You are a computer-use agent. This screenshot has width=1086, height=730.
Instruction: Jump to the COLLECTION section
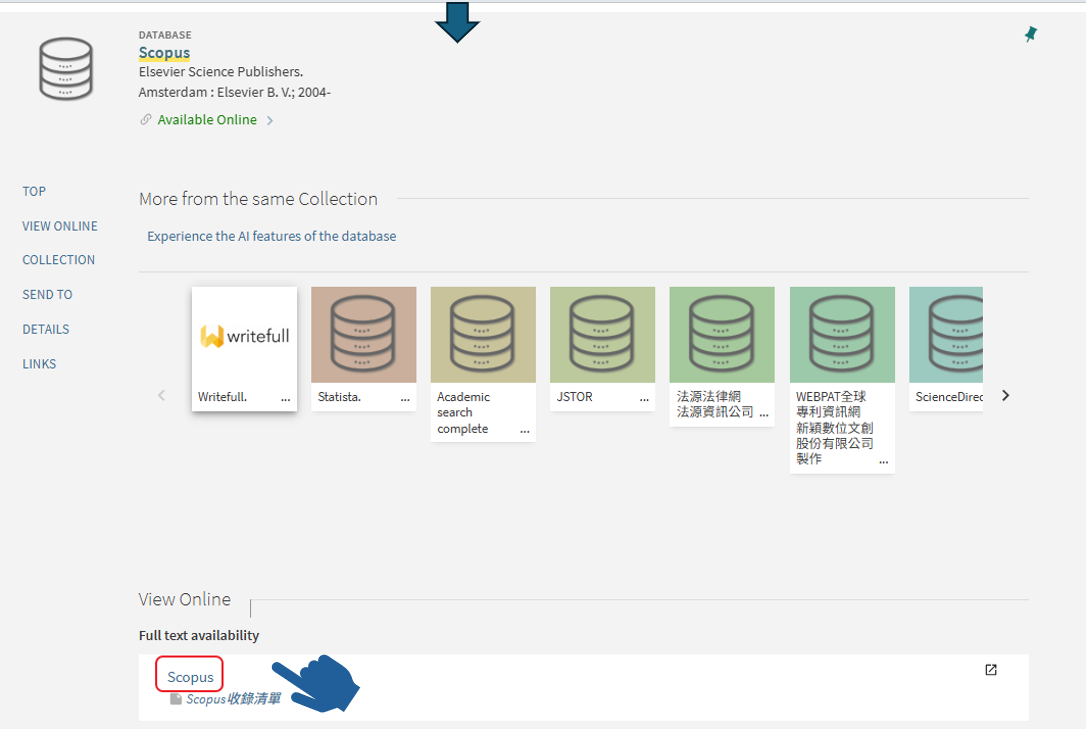[x=58, y=260]
